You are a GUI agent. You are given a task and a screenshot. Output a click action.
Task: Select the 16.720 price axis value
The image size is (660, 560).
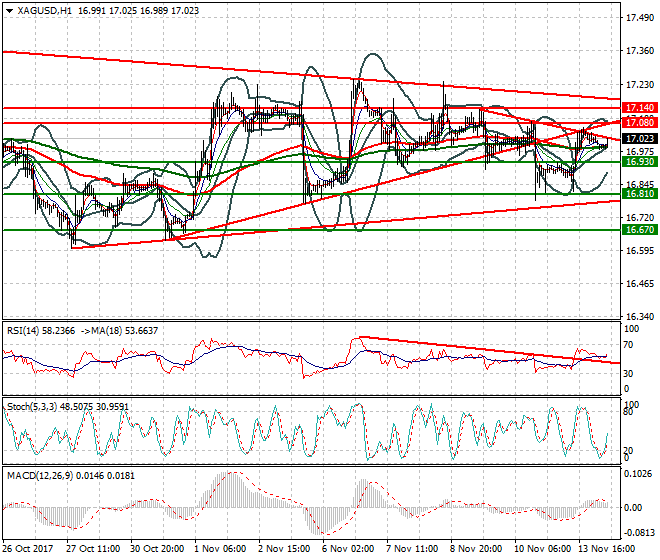pyautogui.click(x=640, y=218)
